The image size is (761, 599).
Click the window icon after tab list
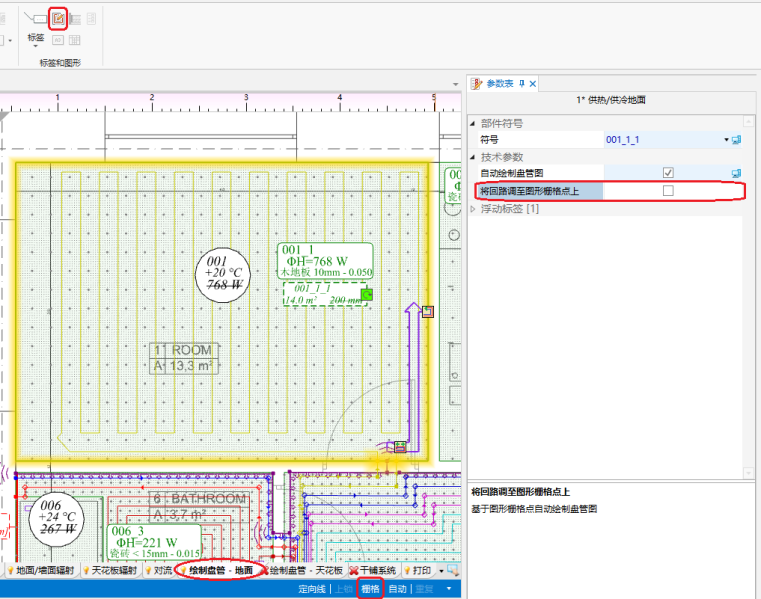453,570
